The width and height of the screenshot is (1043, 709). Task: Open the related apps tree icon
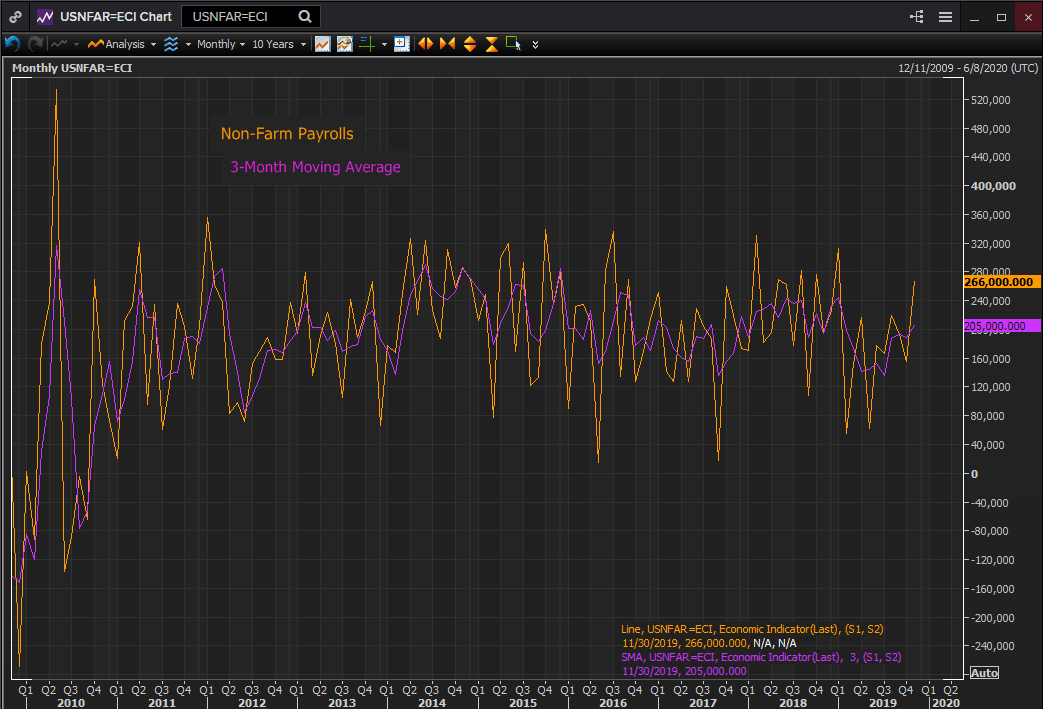(x=916, y=17)
